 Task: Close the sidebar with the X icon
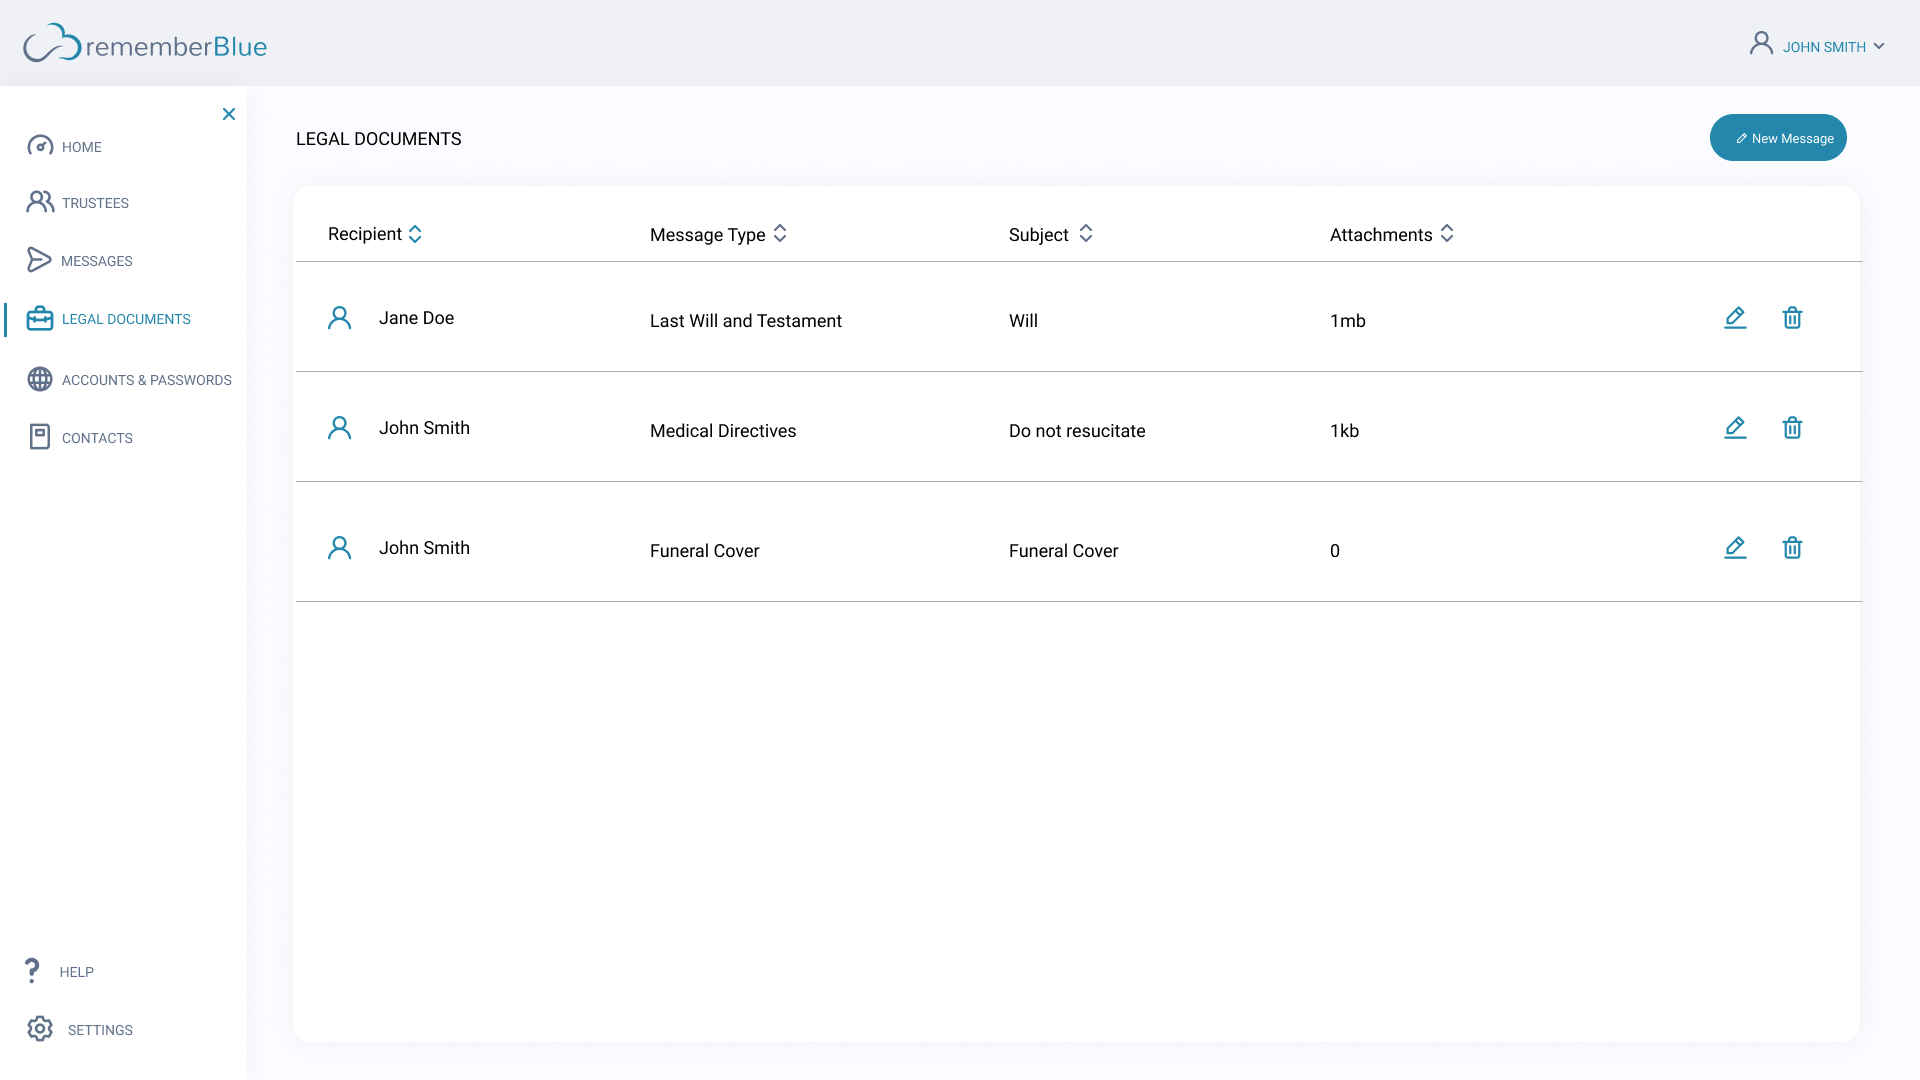(229, 114)
